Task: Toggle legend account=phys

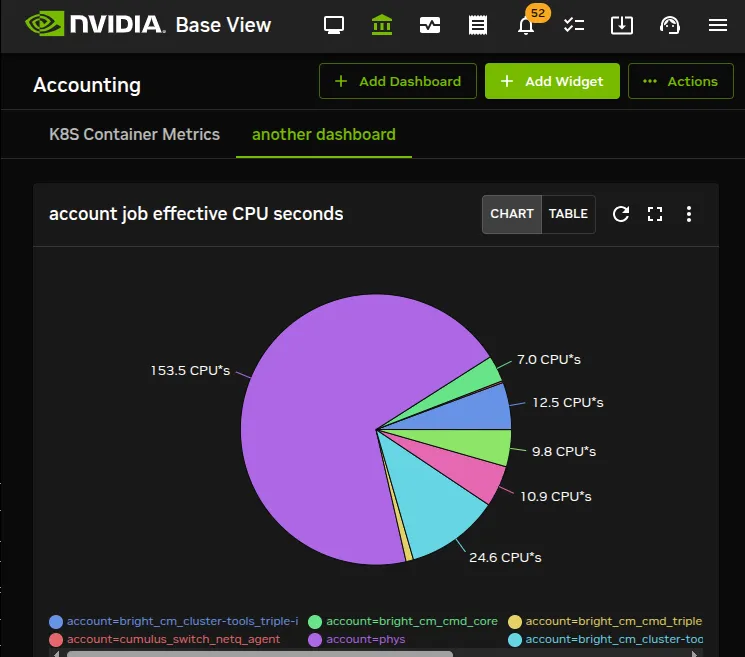Action: tap(356, 639)
